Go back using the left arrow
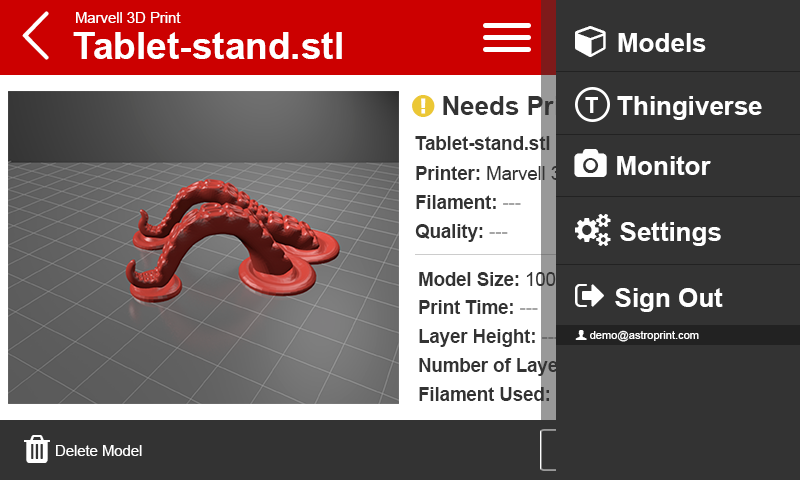Image resolution: width=800 pixels, height=480 pixels. click(x=36, y=36)
